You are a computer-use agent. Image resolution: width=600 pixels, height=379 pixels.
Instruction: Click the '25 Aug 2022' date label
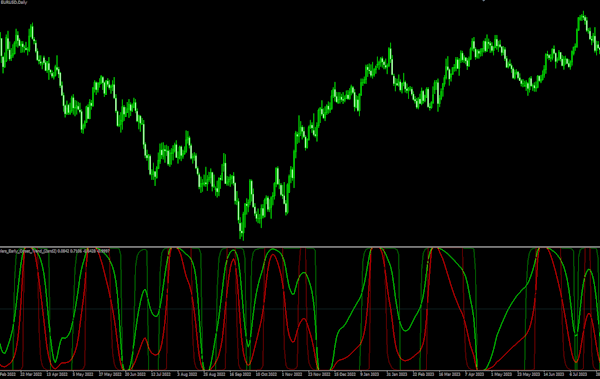[x=214, y=374]
